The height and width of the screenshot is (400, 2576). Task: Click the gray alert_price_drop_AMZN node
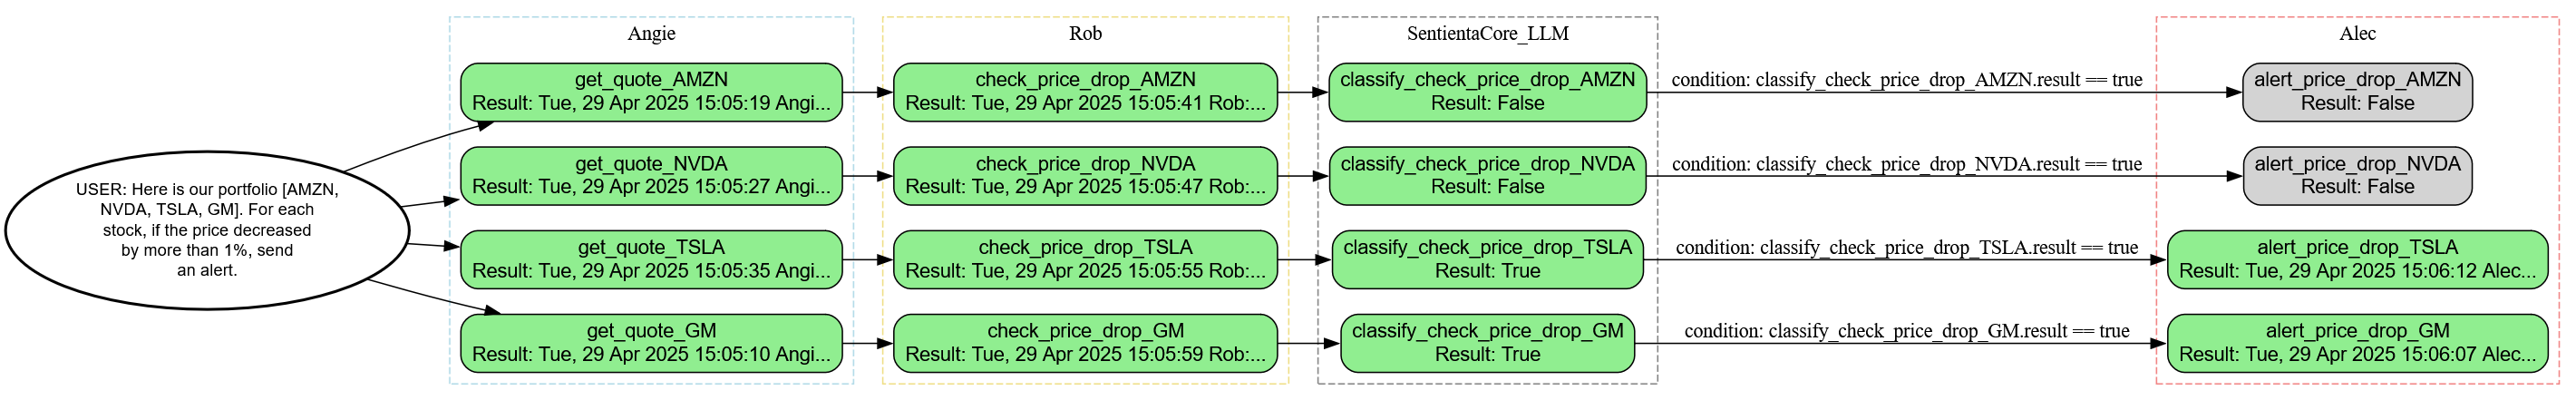(x=2357, y=92)
